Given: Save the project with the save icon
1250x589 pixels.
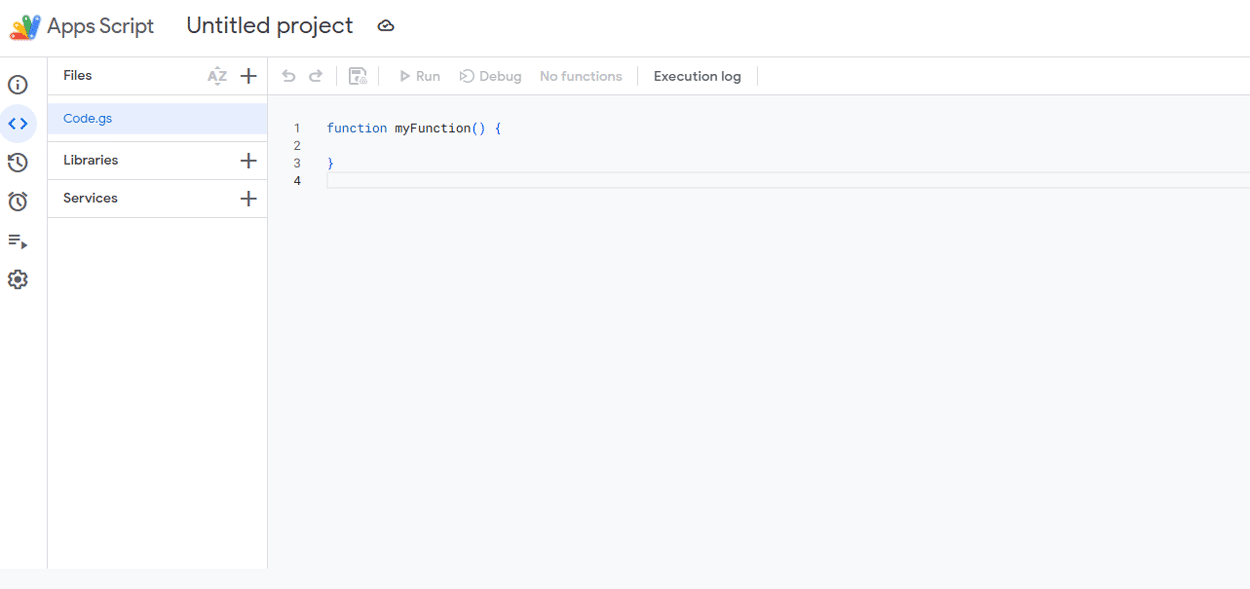Looking at the screenshot, I should click(358, 75).
